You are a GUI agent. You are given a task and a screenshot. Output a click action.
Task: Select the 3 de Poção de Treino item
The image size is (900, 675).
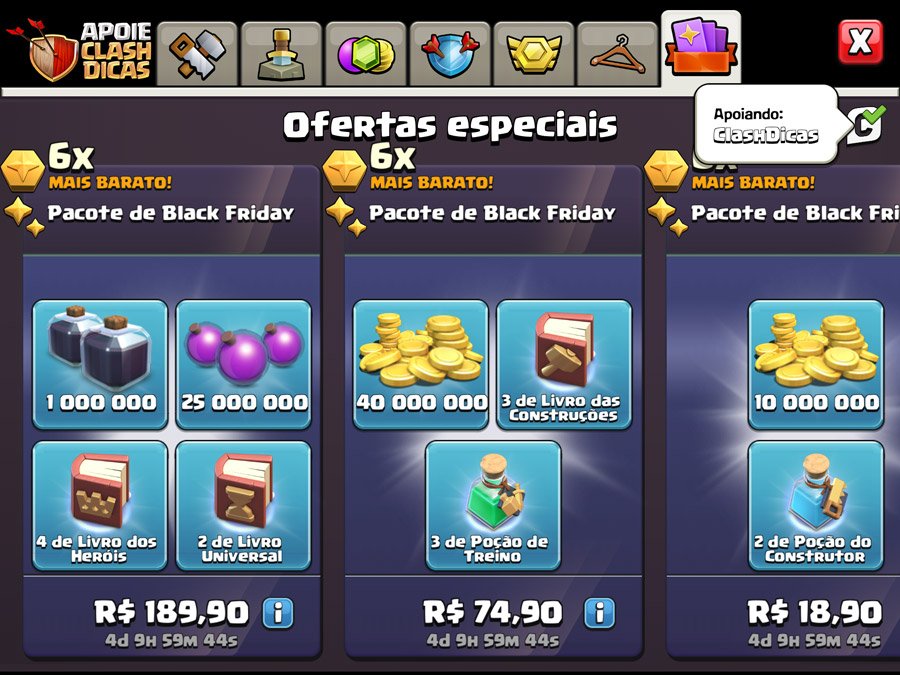[493, 506]
